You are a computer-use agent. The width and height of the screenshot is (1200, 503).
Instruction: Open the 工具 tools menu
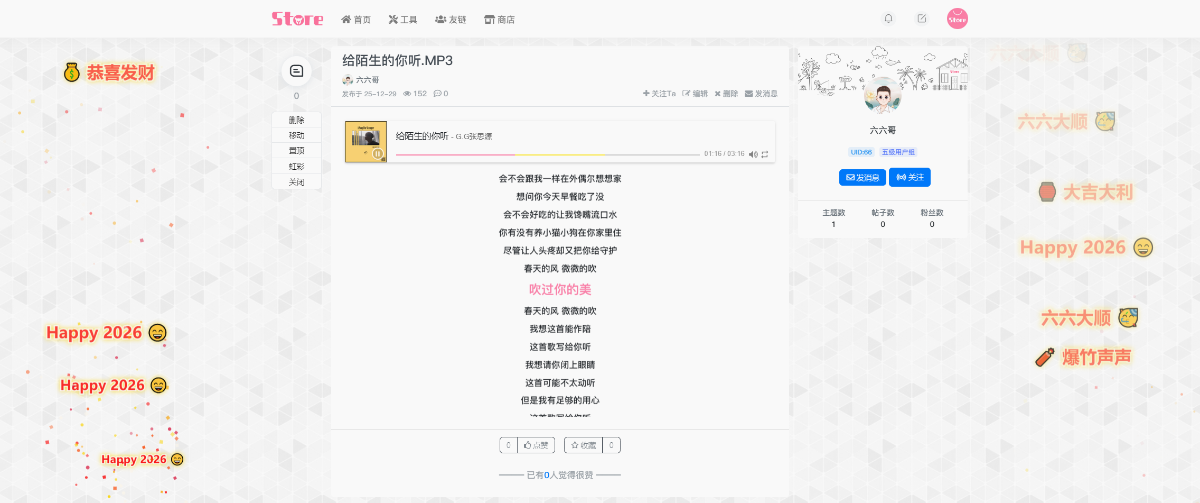click(x=402, y=19)
